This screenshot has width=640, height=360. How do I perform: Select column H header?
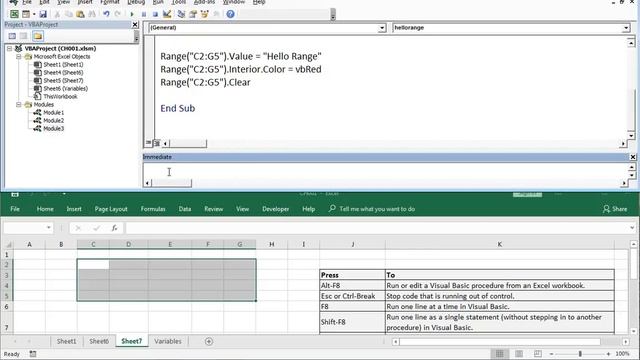271,244
